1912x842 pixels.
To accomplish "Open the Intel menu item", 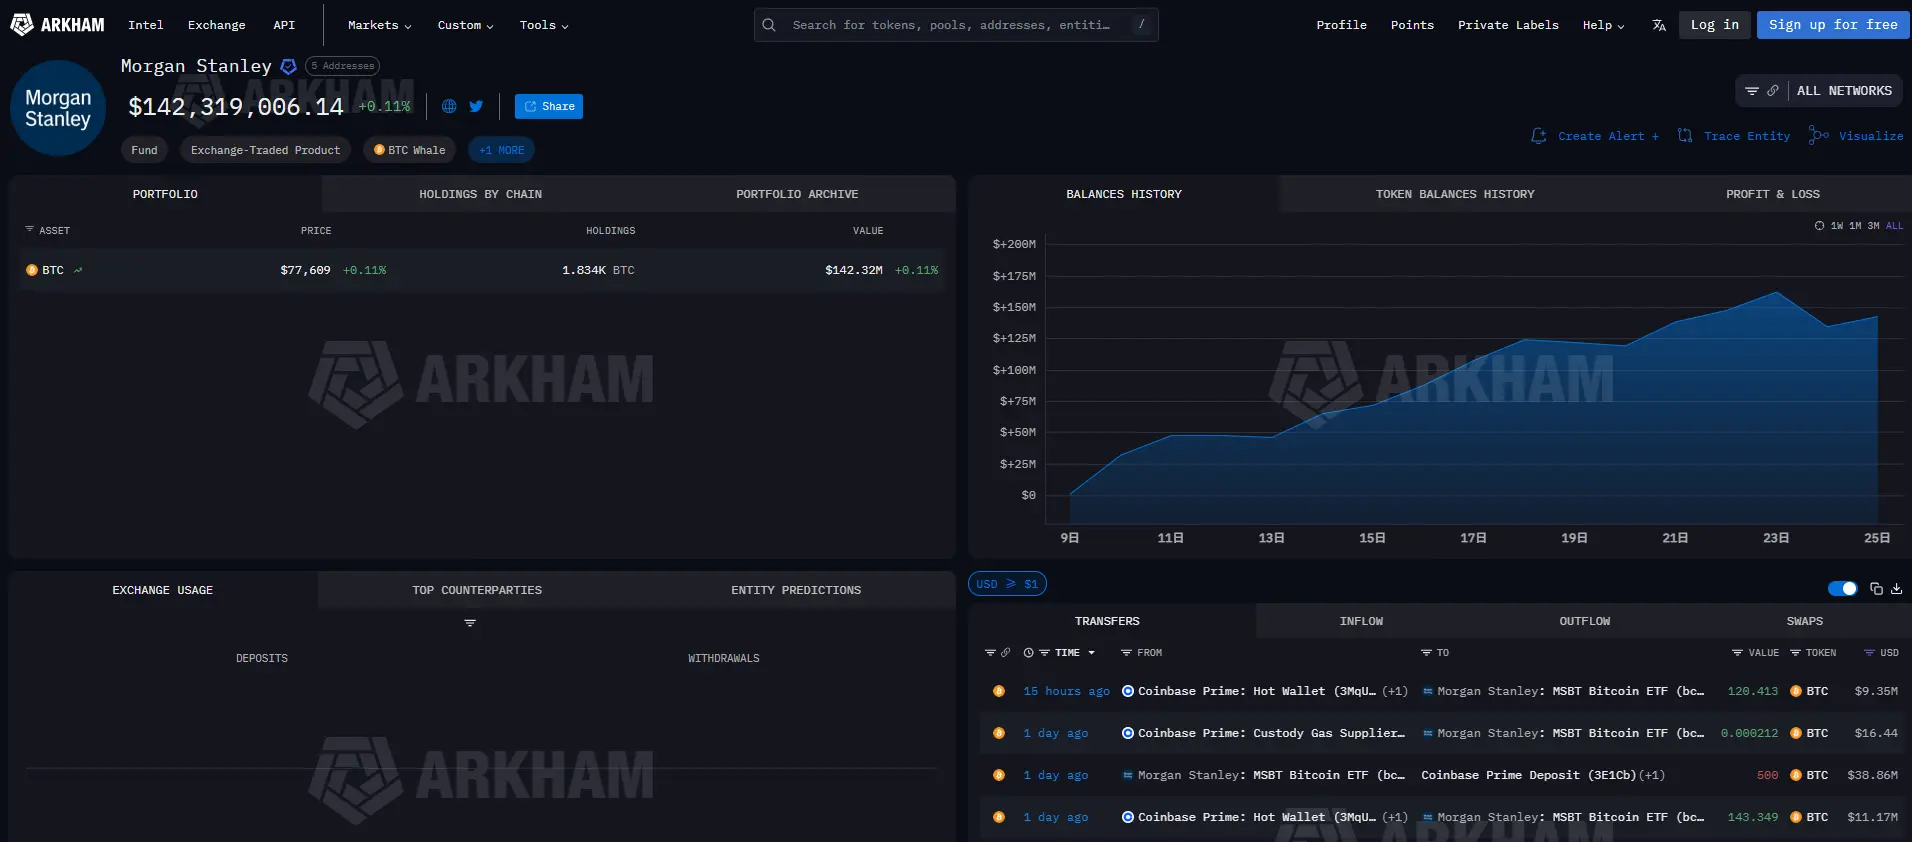I will point(145,25).
